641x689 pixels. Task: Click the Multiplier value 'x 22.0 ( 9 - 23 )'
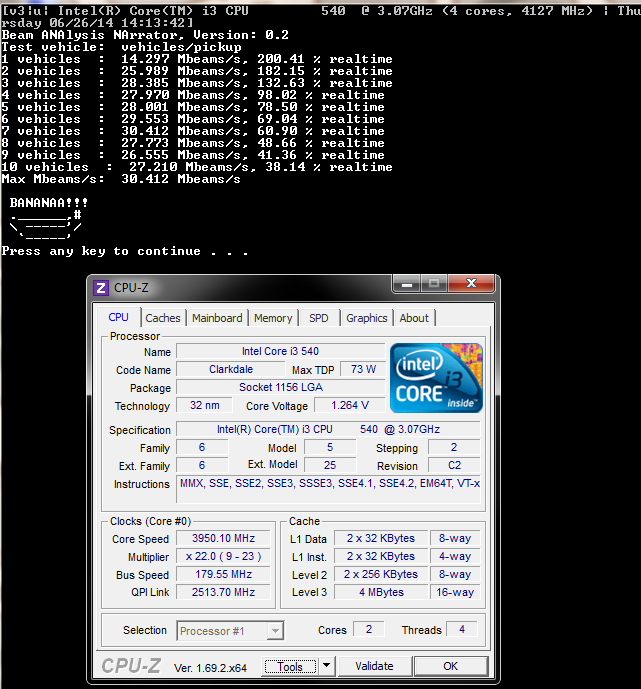pos(223,556)
